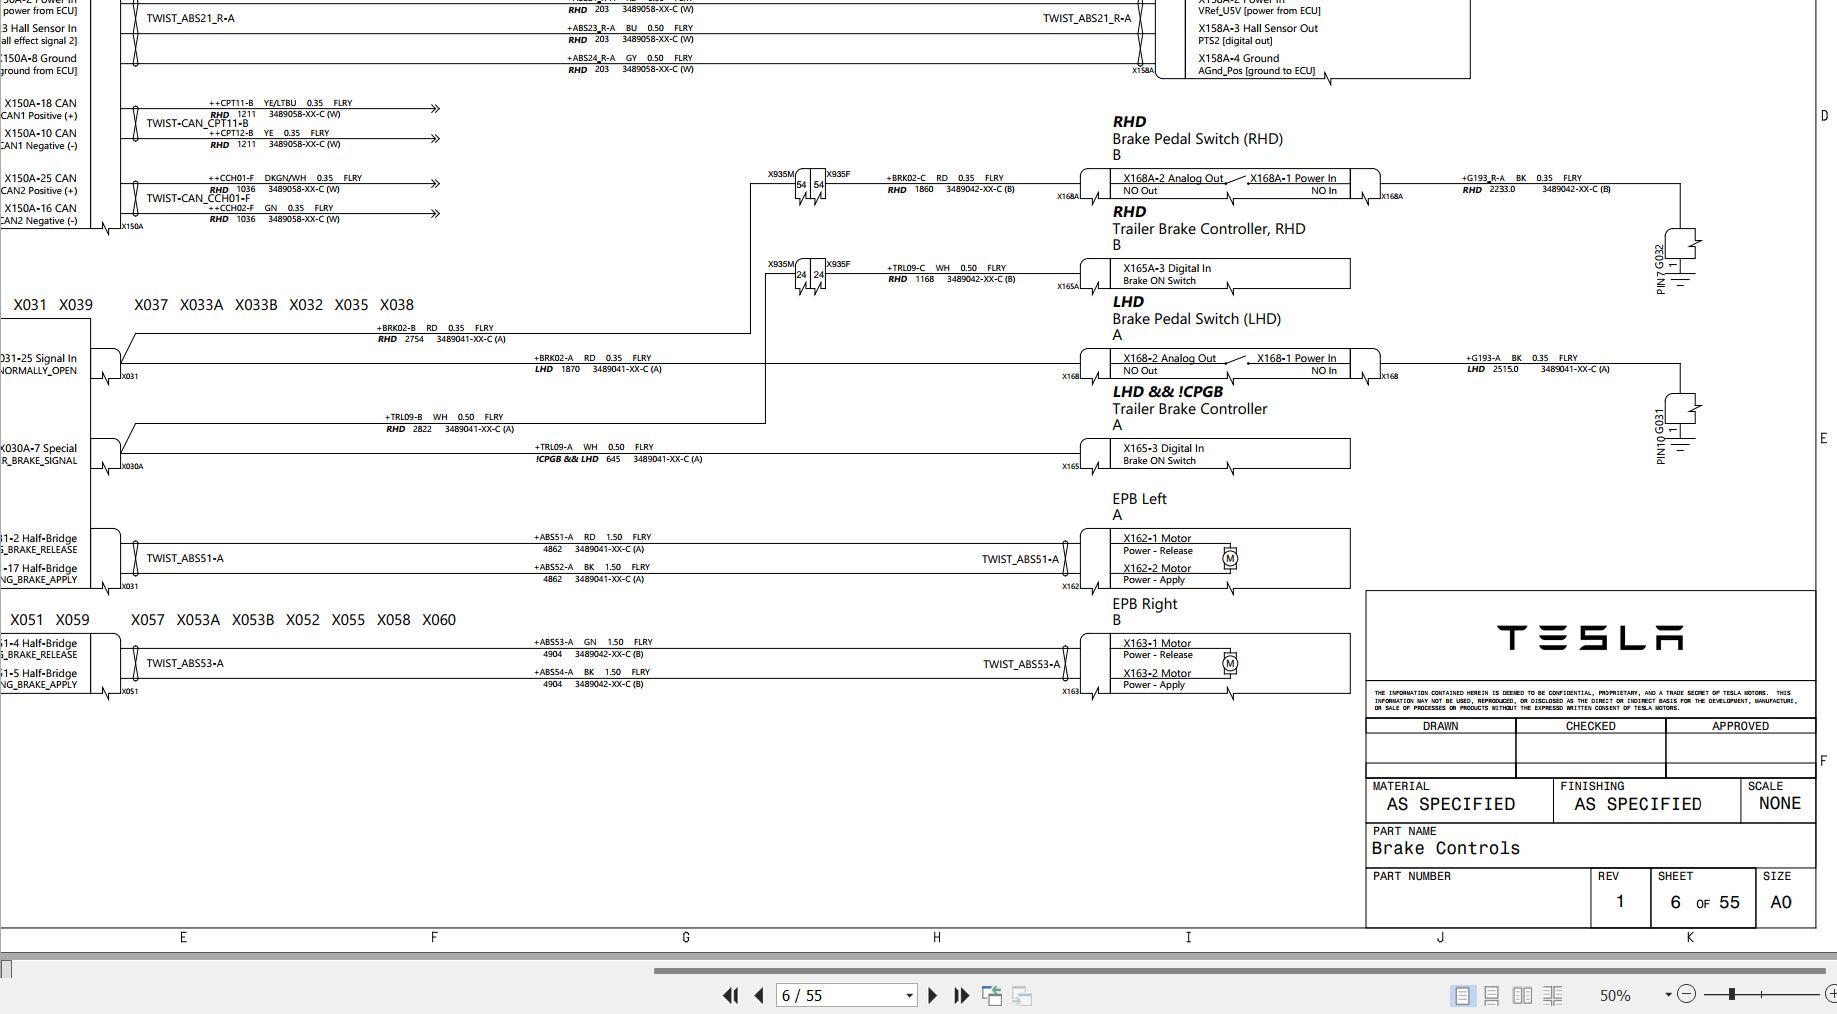This screenshot has width=1837, height=1014.
Task: Toggle continuous scrolling page mode
Action: point(1492,995)
